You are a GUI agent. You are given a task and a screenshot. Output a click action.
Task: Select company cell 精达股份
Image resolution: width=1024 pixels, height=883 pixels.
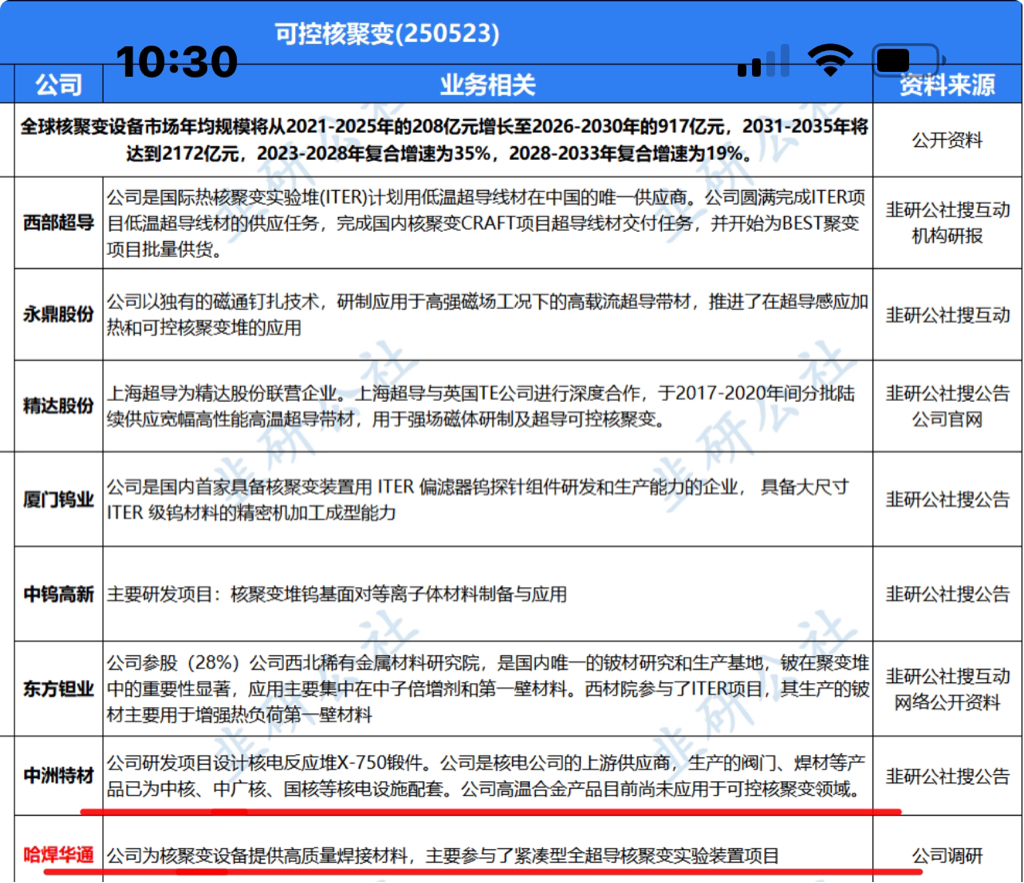pos(59,406)
